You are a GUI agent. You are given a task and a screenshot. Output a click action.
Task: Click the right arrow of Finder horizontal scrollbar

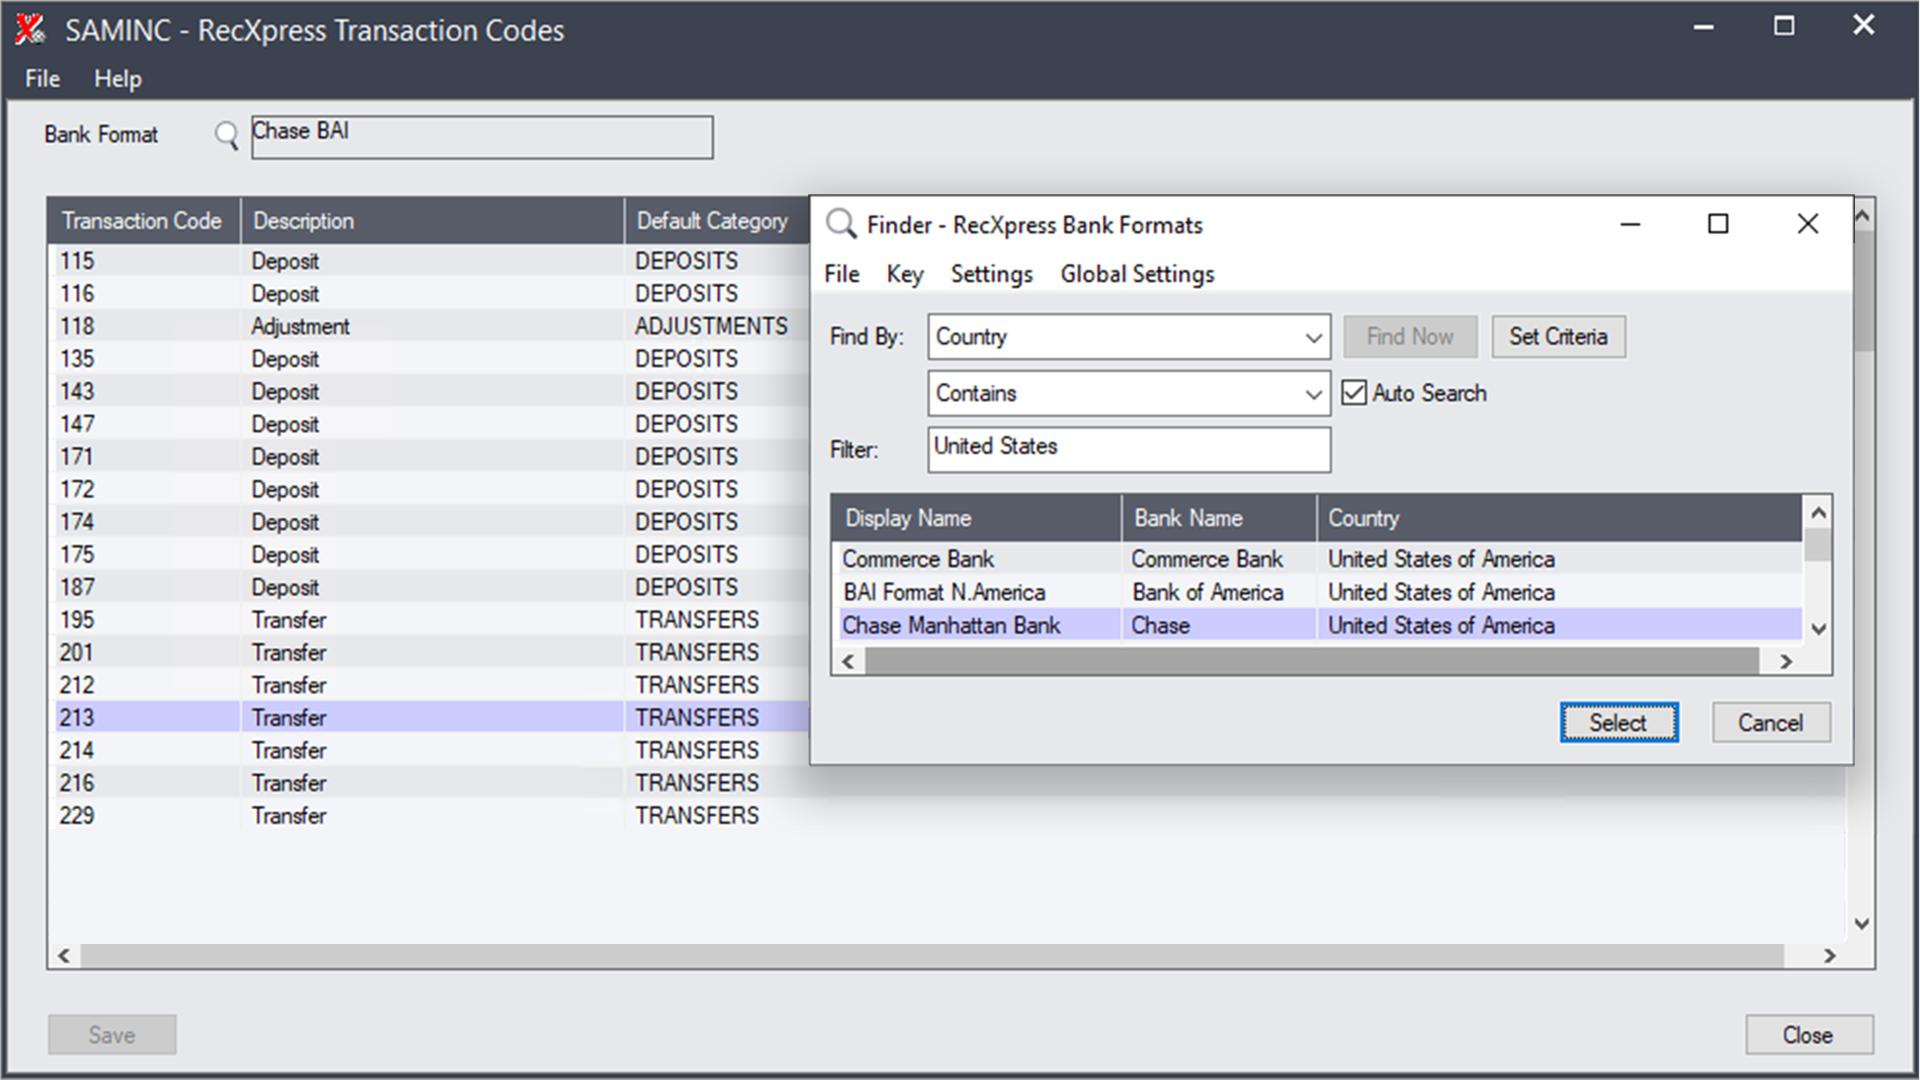click(x=1787, y=661)
